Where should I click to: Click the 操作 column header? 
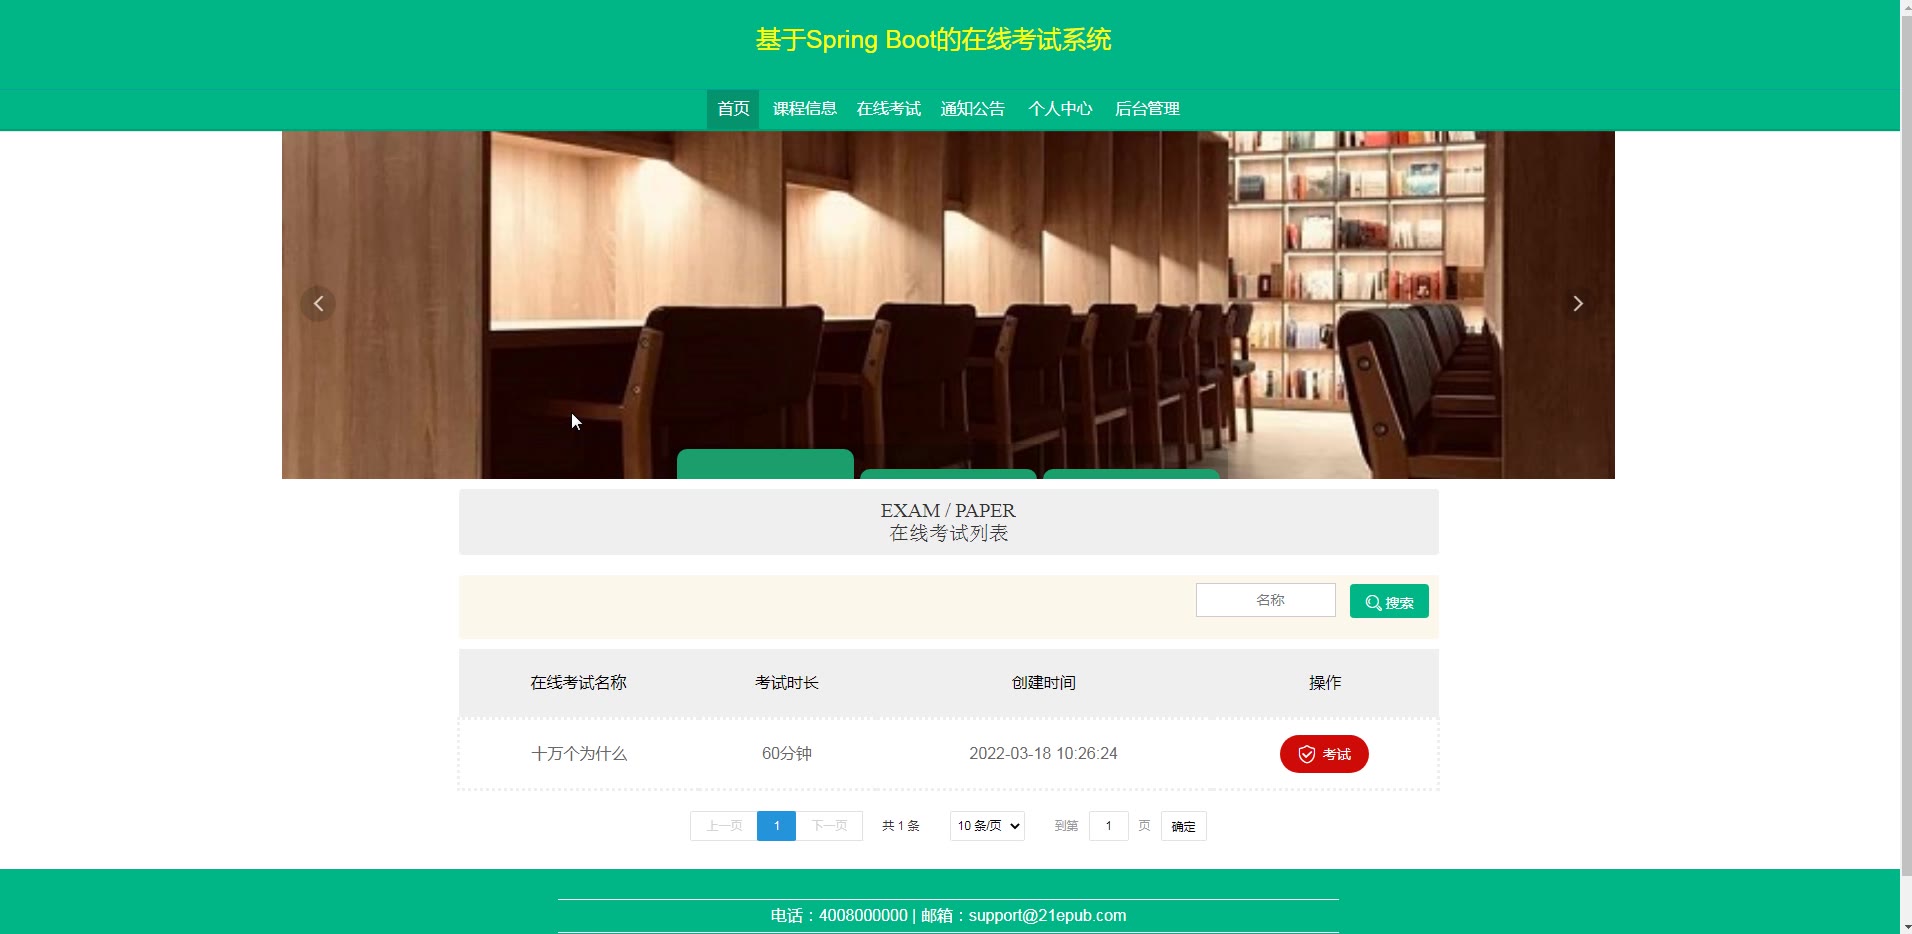1325,683
